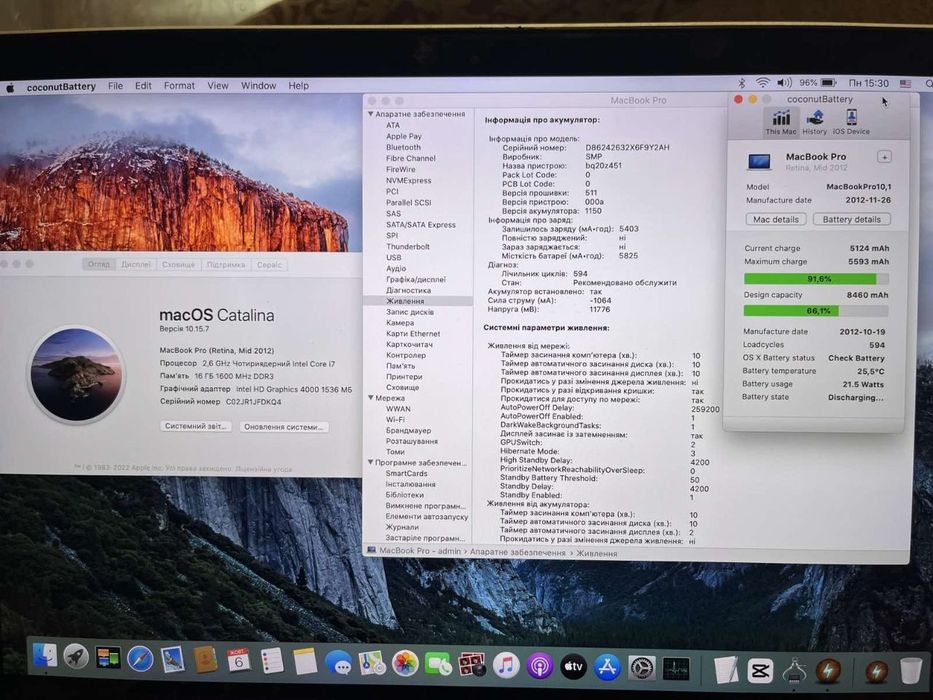Open the File menu
933x700 pixels.
115,86
